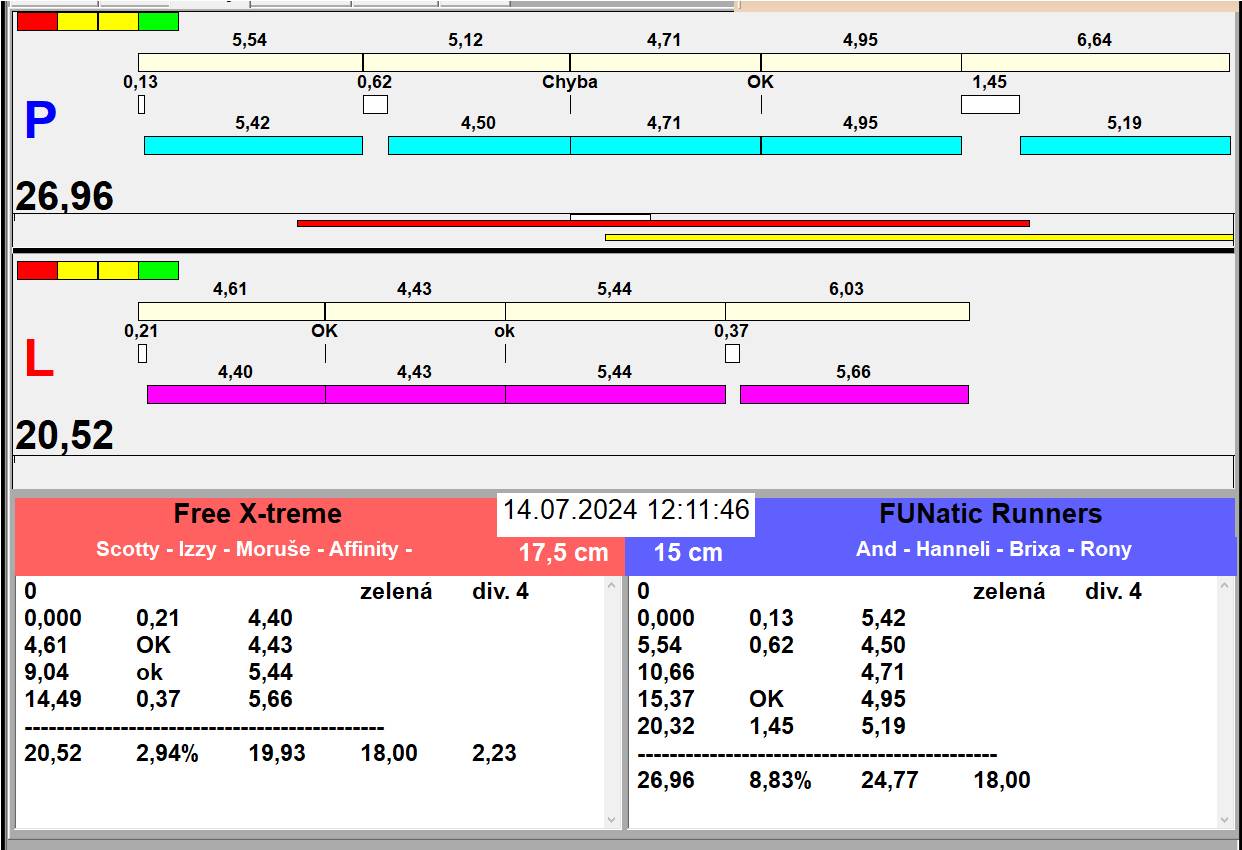Click the Free X-treme team header
This screenshot has width=1242, height=850.
pos(258,514)
